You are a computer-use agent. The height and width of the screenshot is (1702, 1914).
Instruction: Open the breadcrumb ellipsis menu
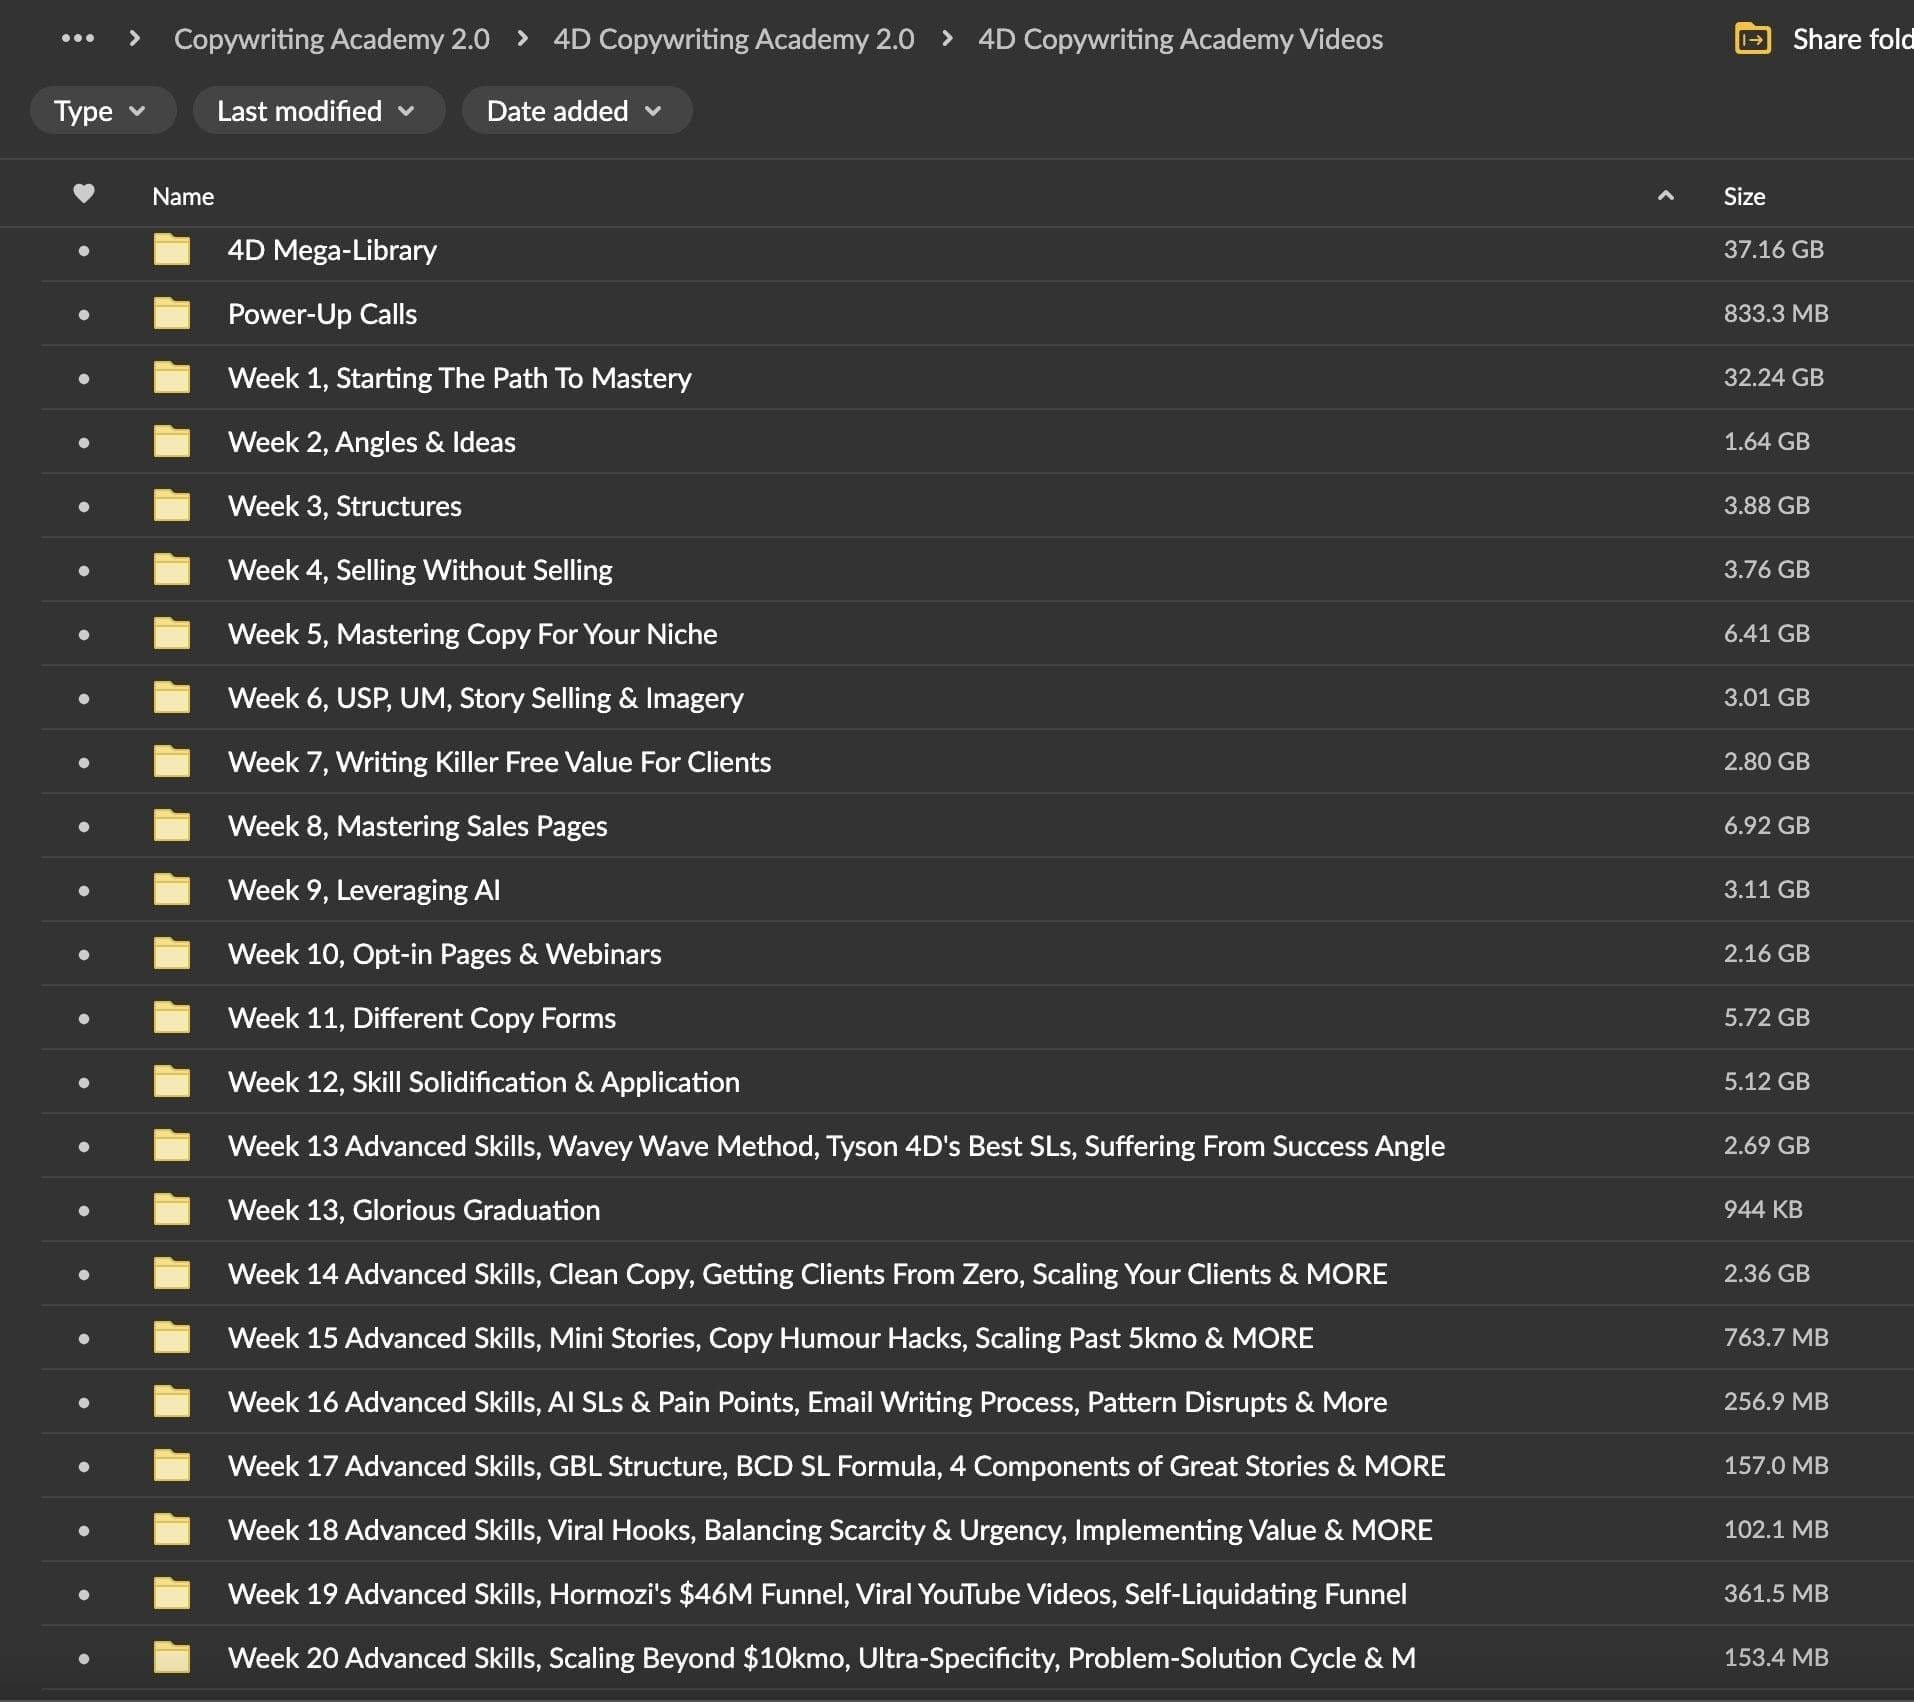tap(77, 39)
